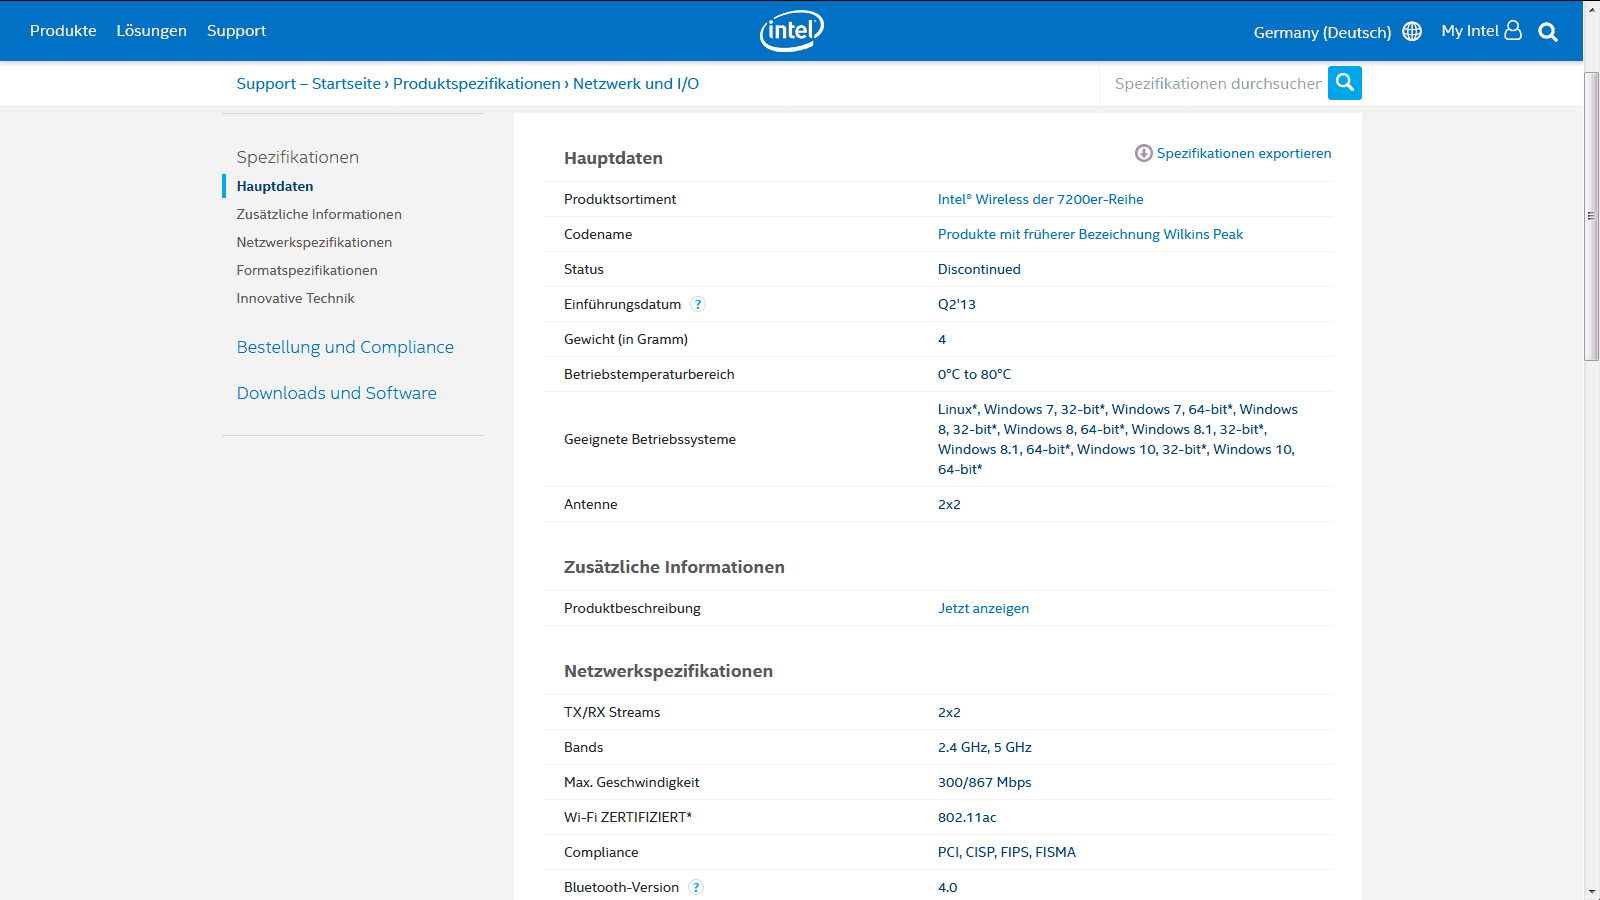Click the Spezifikationen exportieren download icon

click(1144, 153)
